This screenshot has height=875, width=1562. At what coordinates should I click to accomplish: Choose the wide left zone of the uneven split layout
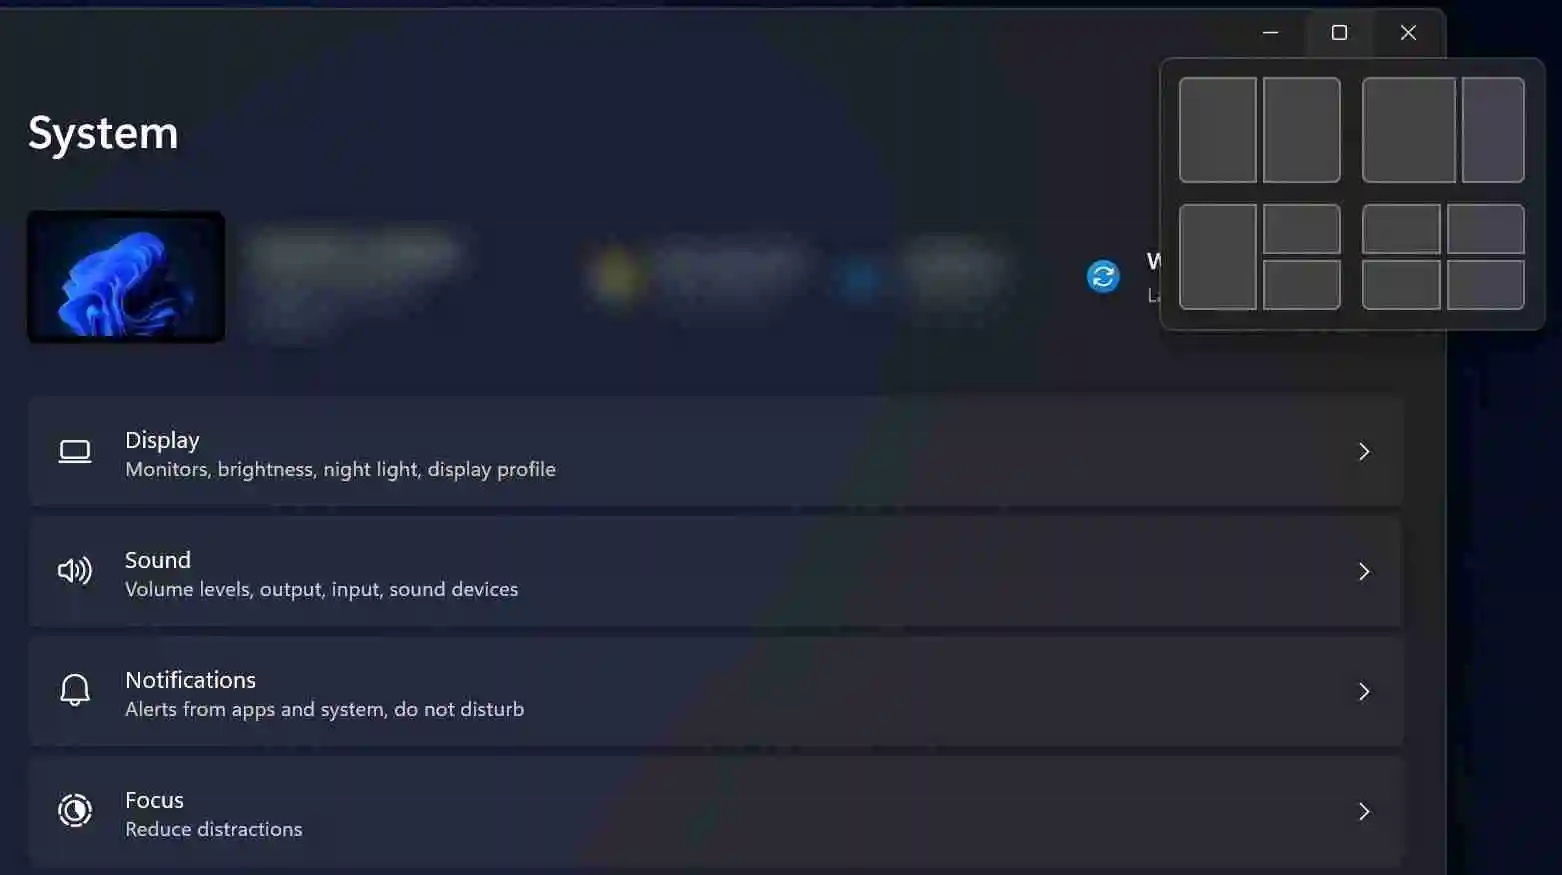[x=1408, y=130]
